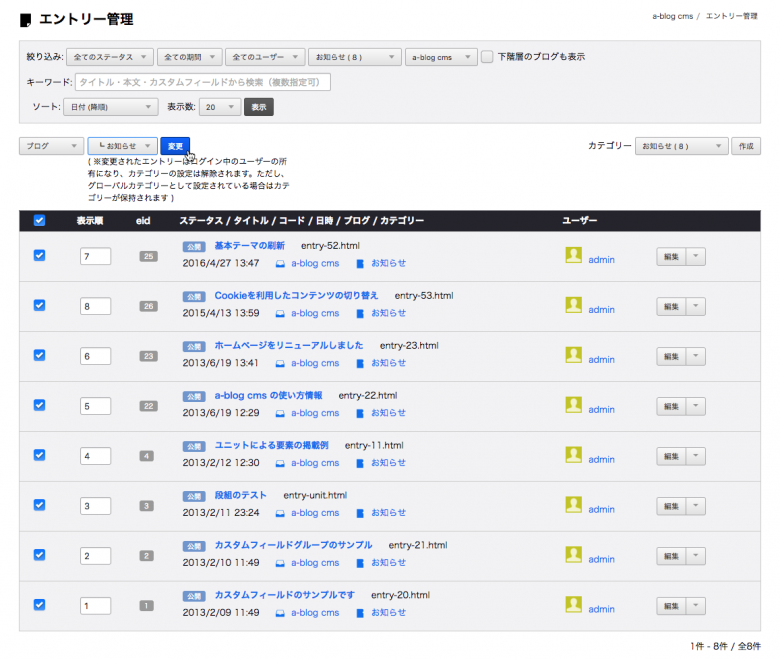The width and height of the screenshot is (780, 659).
Task: Open the 全てのステータス filter dropdown
Action: (x=110, y=57)
